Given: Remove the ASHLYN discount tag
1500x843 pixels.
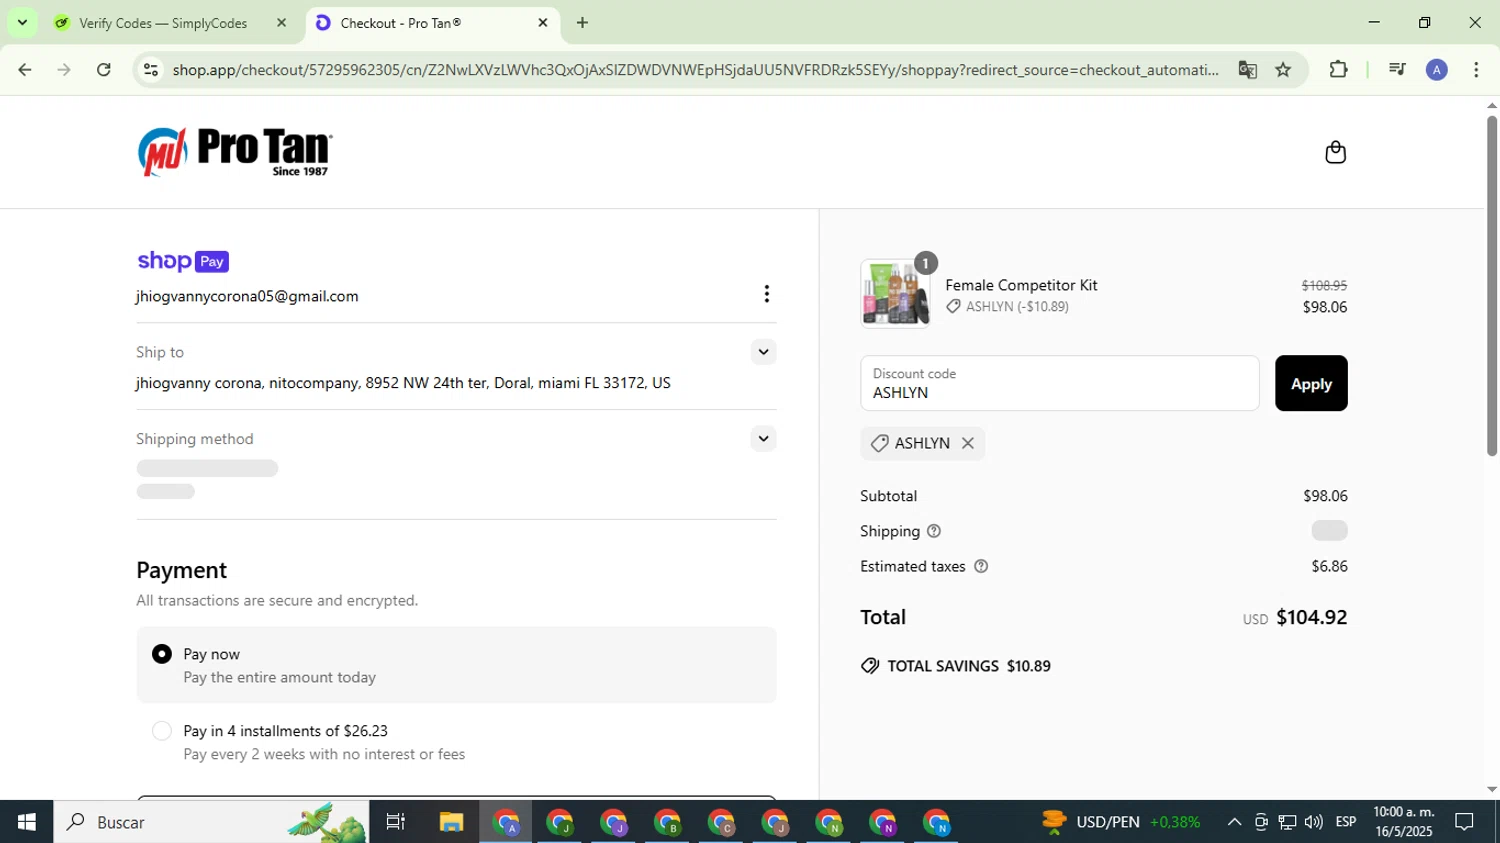Looking at the screenshot, I should point(967,443).
